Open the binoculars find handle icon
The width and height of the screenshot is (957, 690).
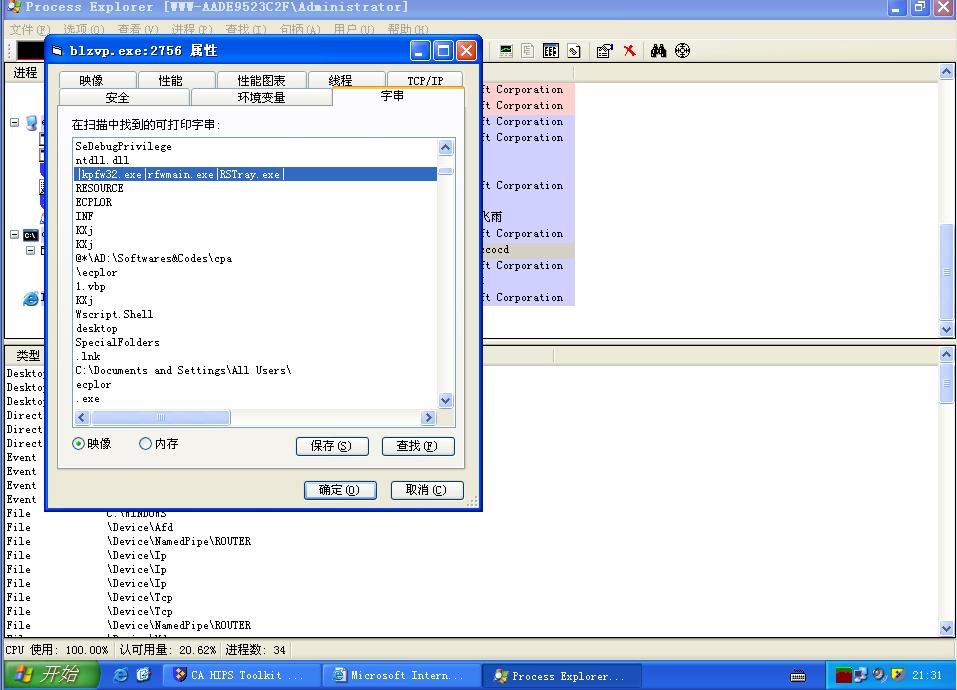point(658,51)
